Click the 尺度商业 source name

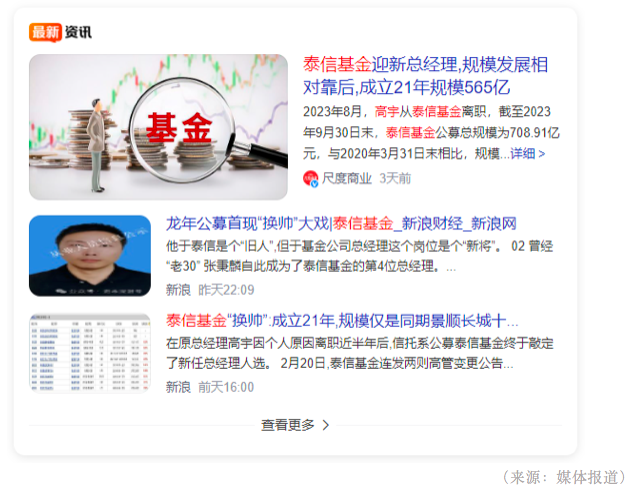pyautogui.click(x=347, y=178)
